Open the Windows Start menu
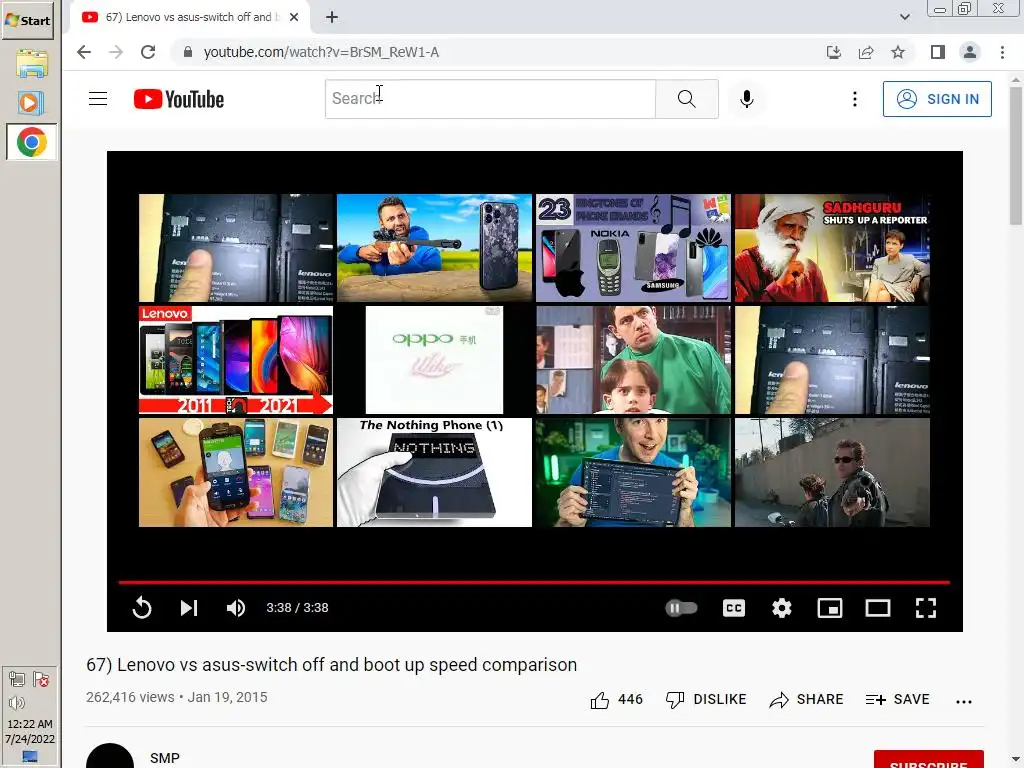The width and height of the screenshot is (1024, 768). [x=27, y=20]
